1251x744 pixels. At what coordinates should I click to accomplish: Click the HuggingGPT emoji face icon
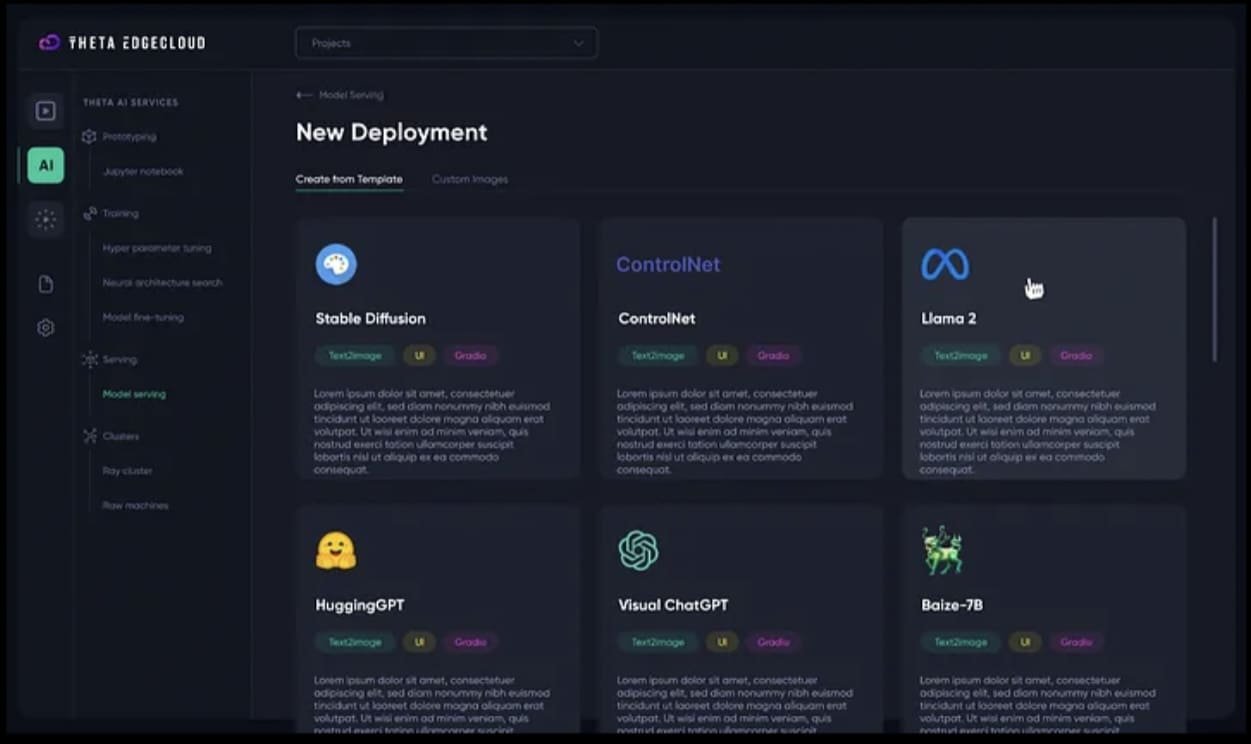336,551
